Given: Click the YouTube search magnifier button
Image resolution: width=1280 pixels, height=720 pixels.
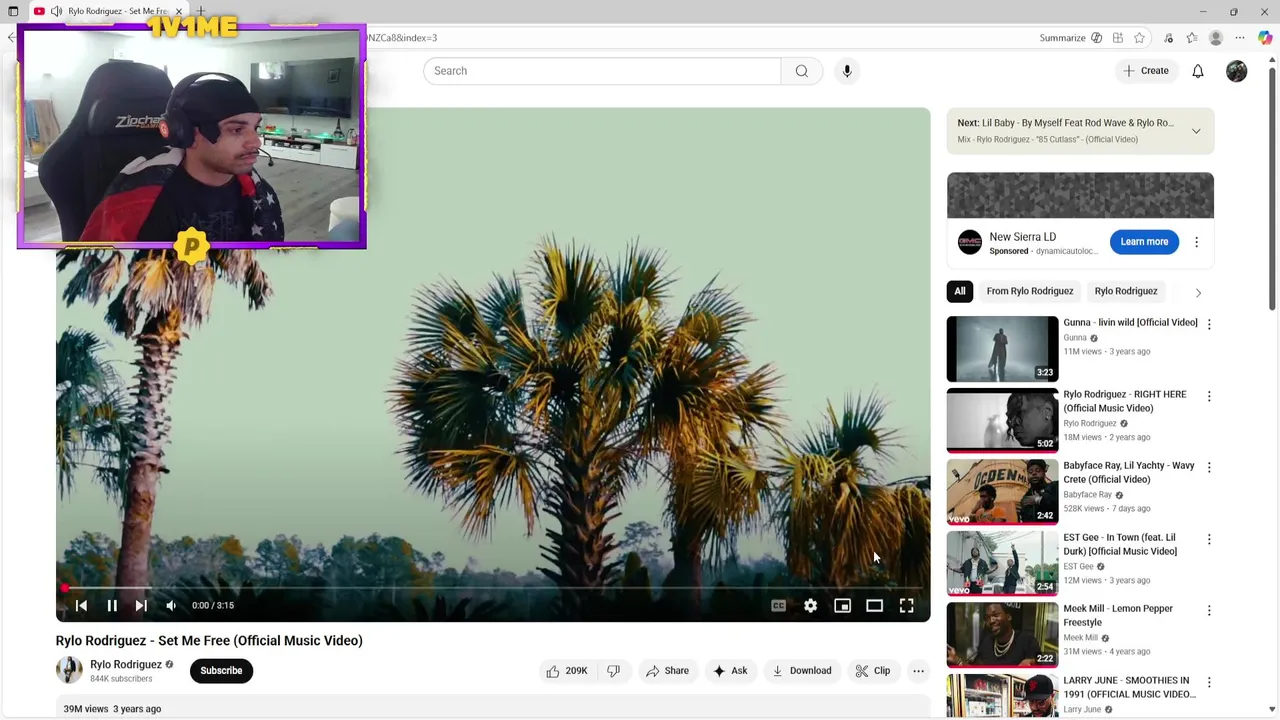Looking at the screenshot, I should (x=801, y=71).
